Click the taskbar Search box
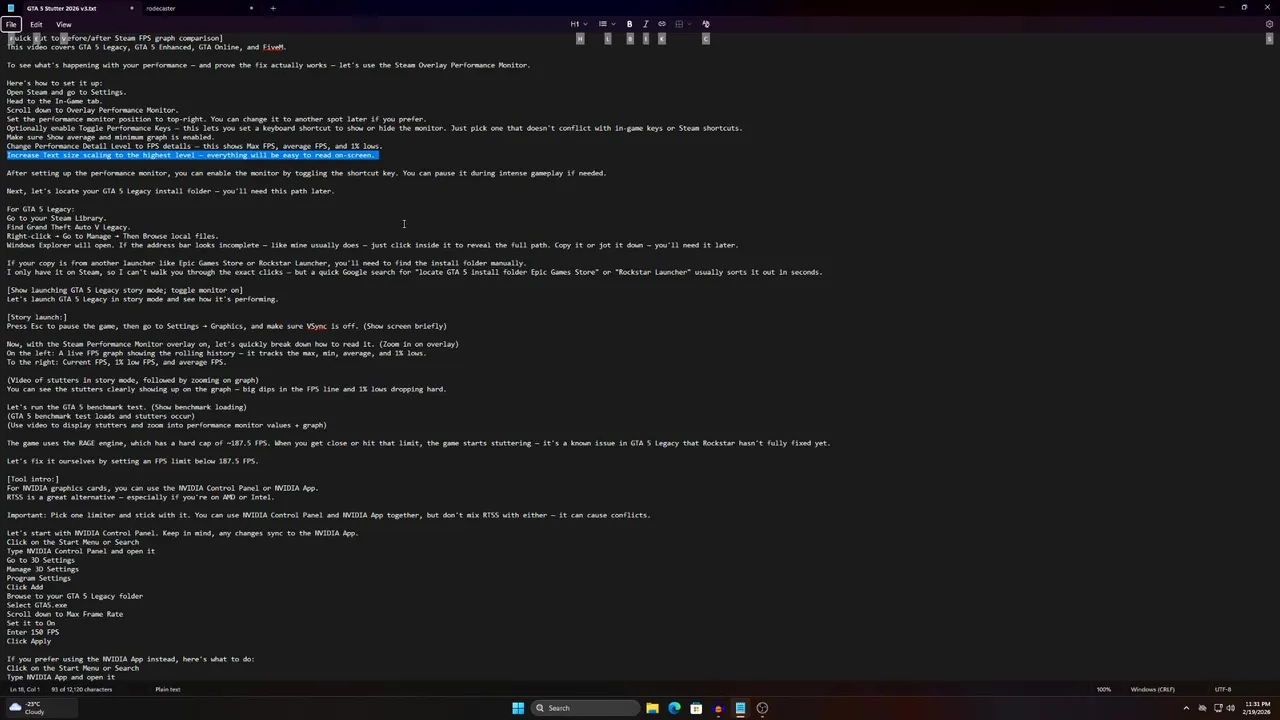 [x=586, y=708]
